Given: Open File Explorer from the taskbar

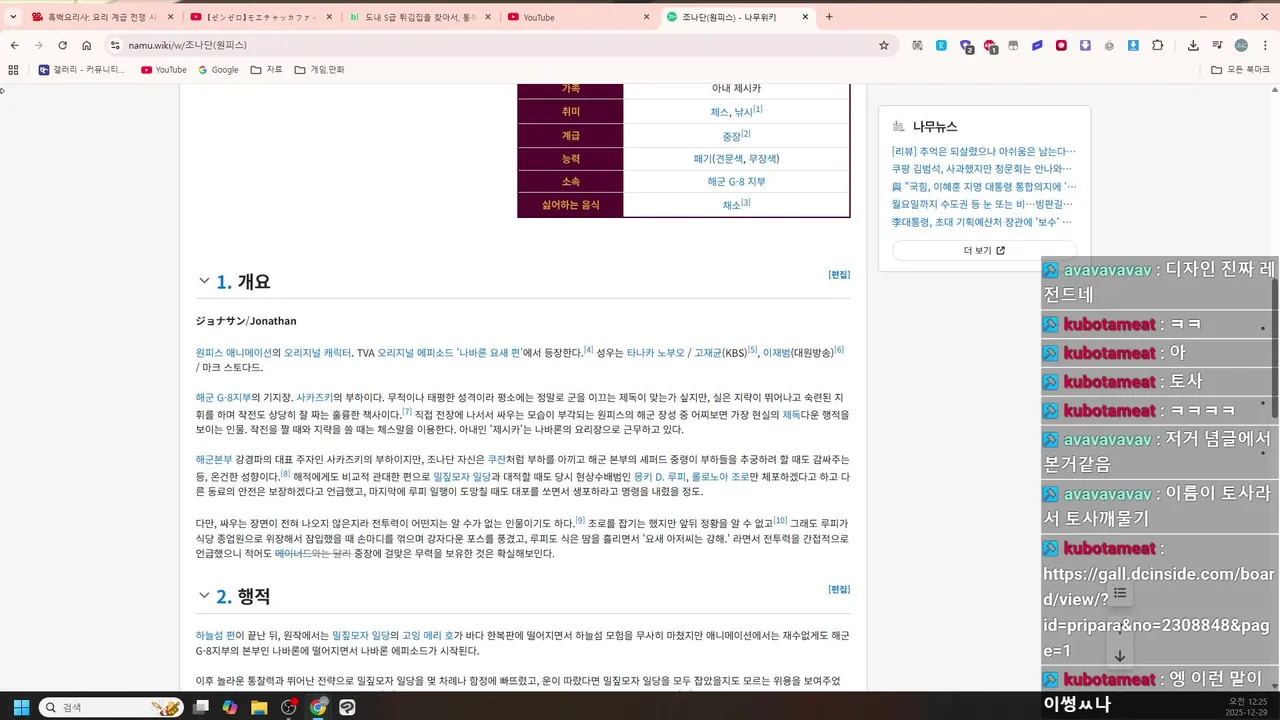Looking at the screenshot, I should (x=259, y=707).
